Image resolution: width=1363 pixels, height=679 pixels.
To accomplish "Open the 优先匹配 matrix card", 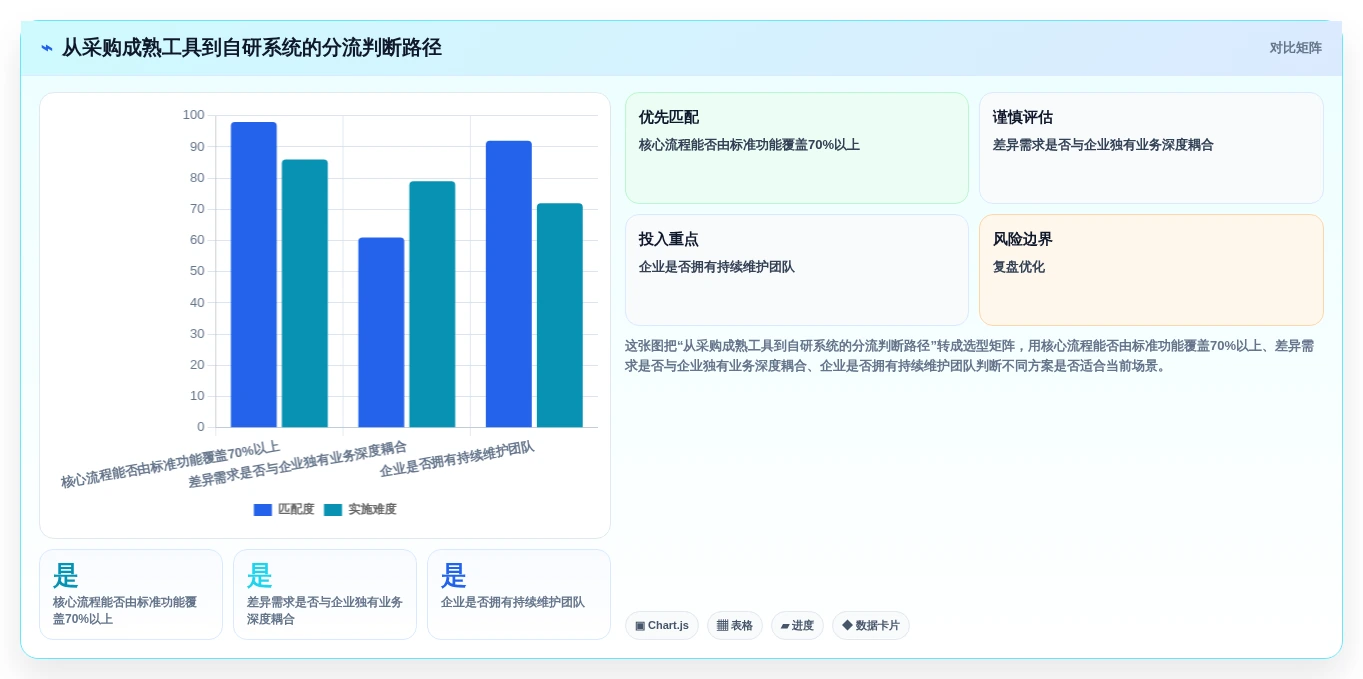I will pos(797,148).
